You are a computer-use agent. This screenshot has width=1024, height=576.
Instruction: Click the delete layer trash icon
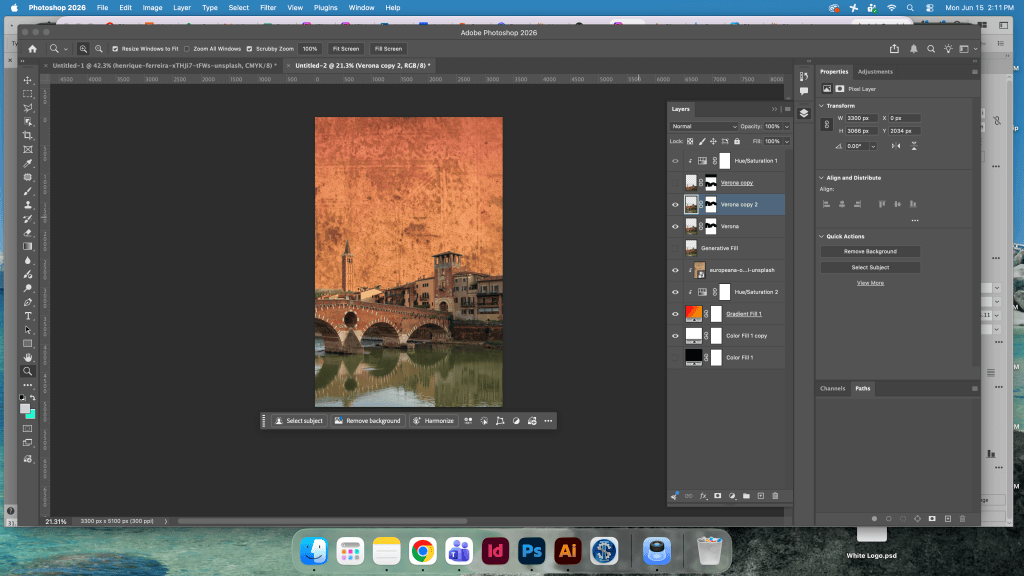(775, 496)
